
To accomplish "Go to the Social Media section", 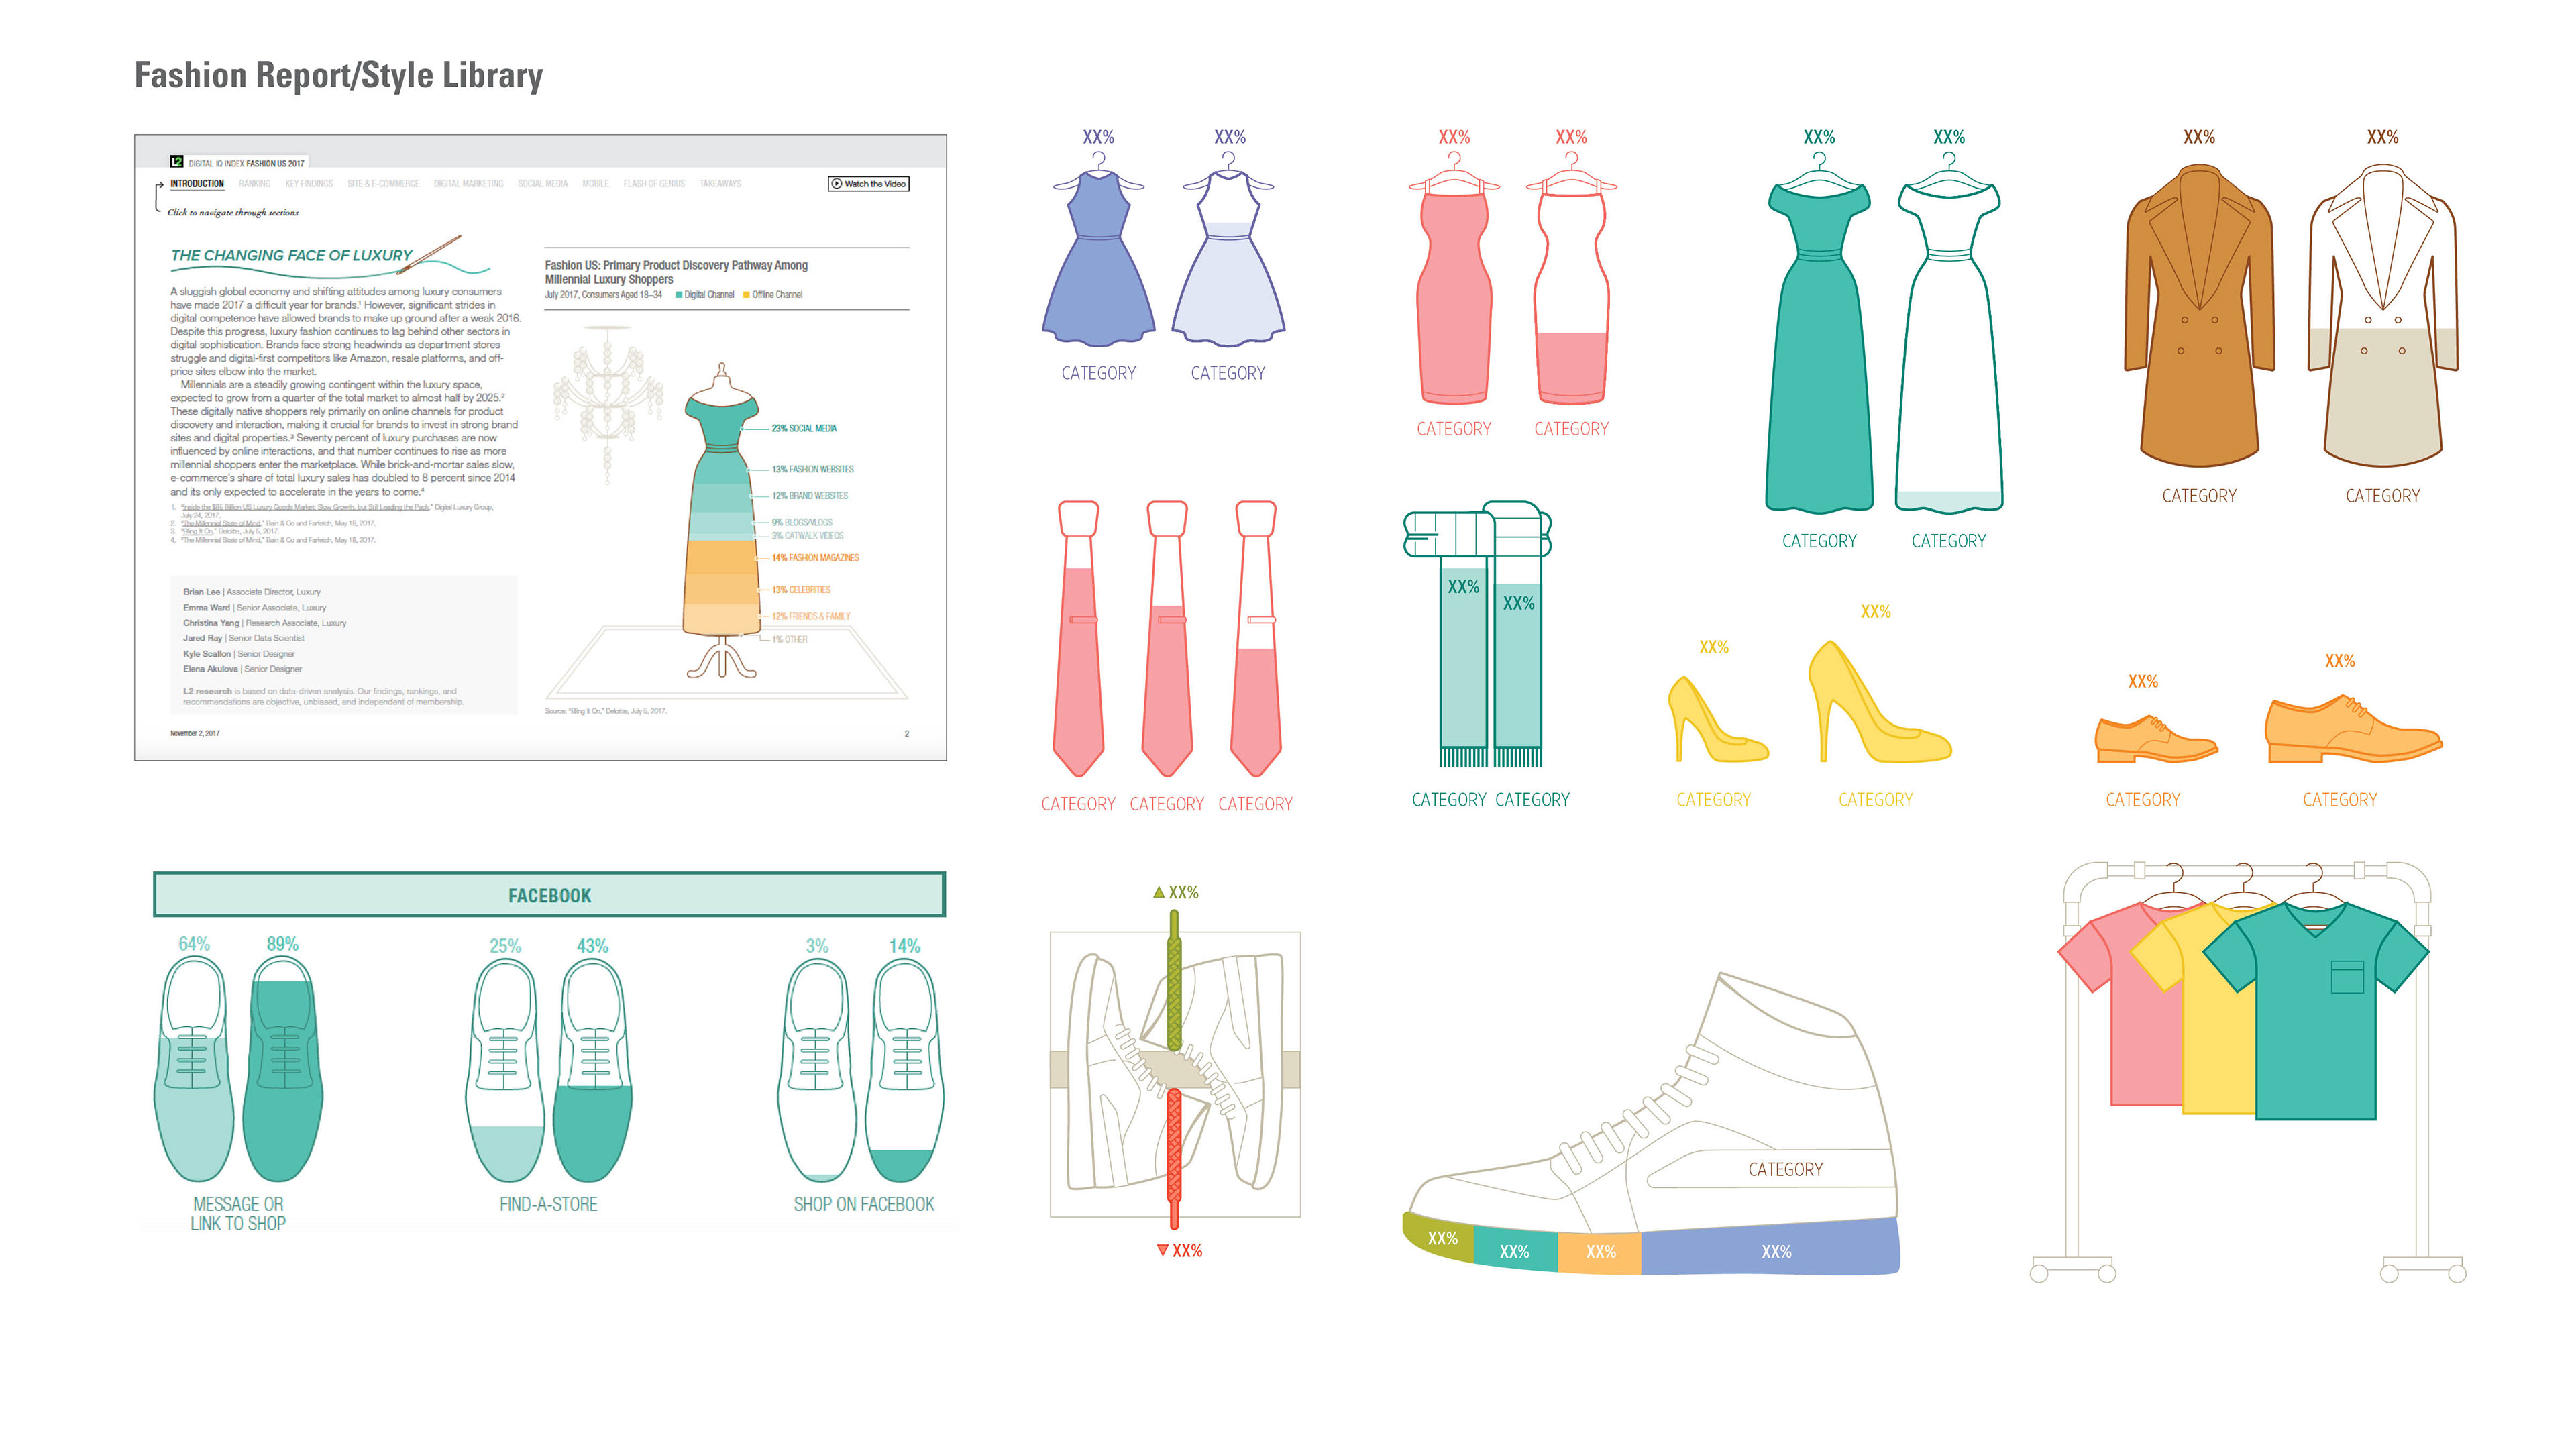I will [x=542, y=184].
